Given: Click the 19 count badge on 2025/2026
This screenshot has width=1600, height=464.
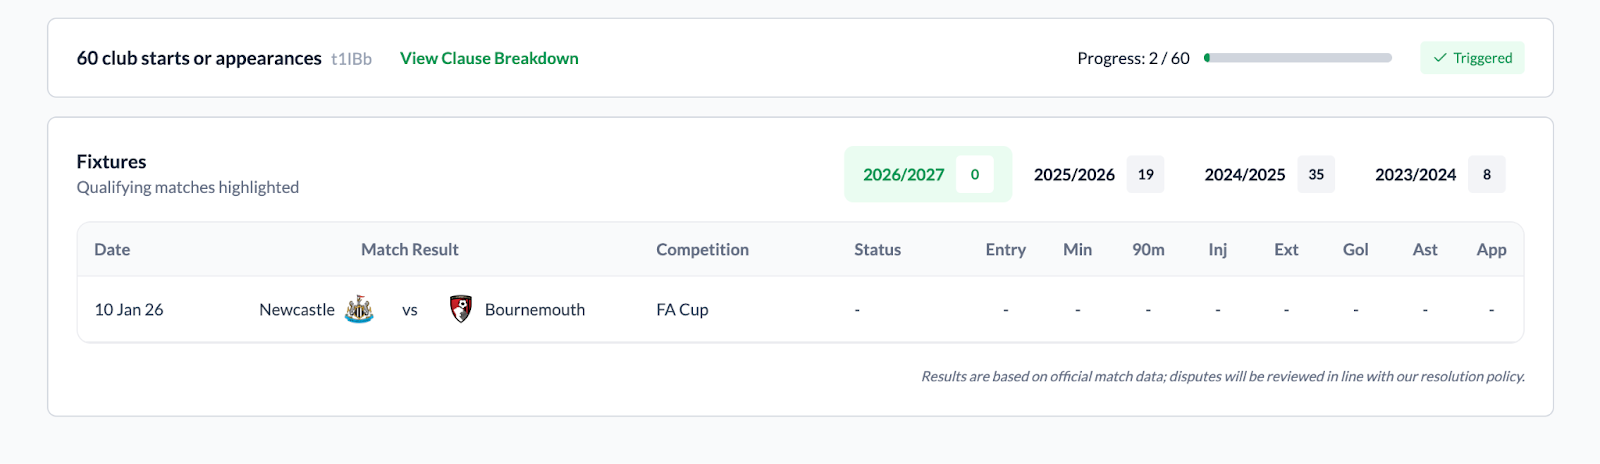Looking at the screenshot, I should coord(1146,175).
